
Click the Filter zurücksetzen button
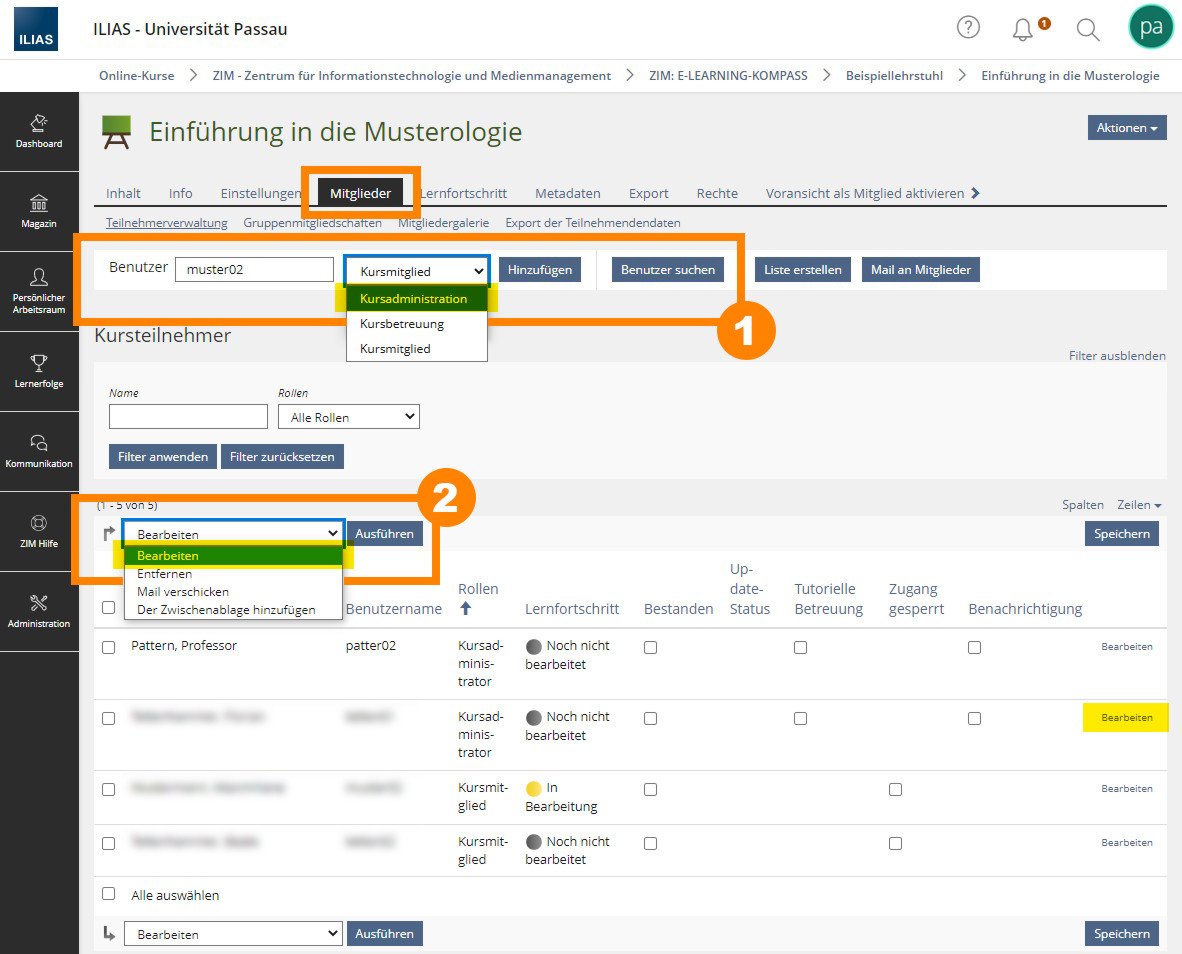click(282, 456)
